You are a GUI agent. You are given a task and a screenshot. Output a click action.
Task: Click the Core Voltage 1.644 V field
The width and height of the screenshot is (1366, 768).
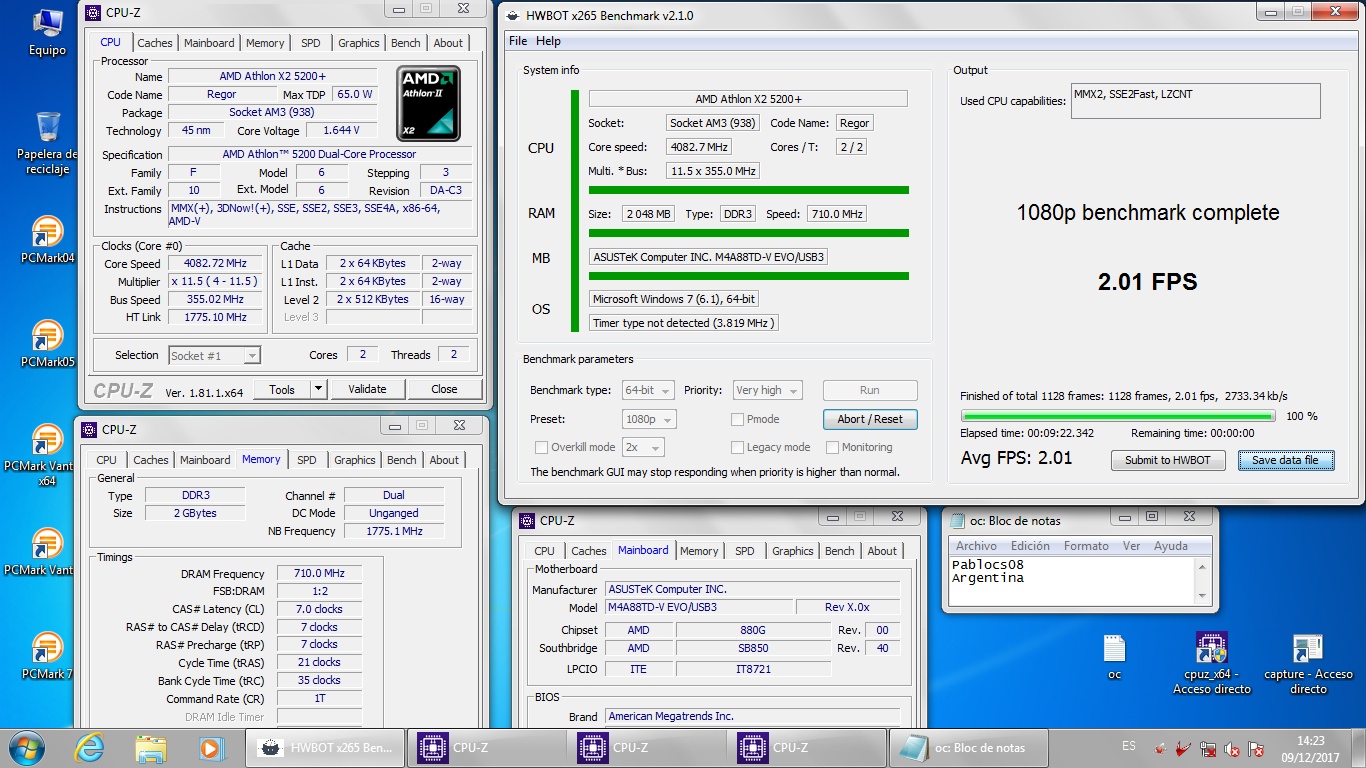pyautogui.click(x=341, y=130)
